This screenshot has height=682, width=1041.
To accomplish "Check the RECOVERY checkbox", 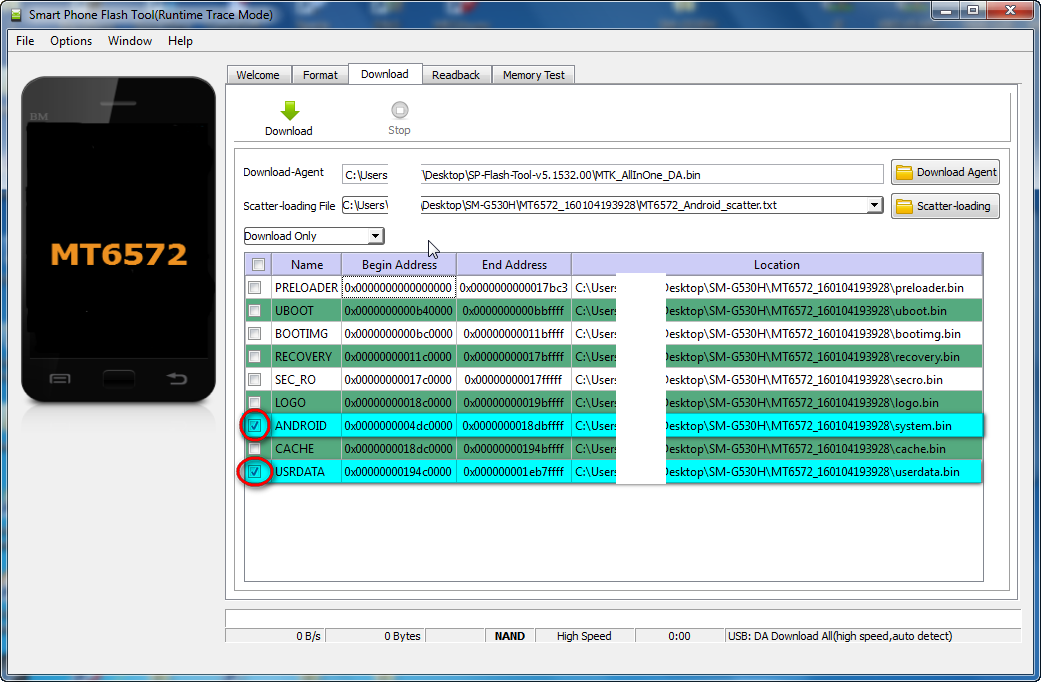I will 254,357.
